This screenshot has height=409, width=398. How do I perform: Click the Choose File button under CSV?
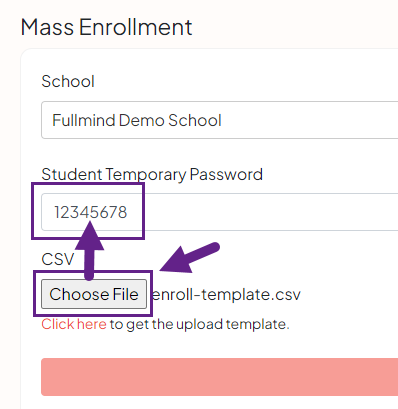pyautogui.click(x=94, y=294)
